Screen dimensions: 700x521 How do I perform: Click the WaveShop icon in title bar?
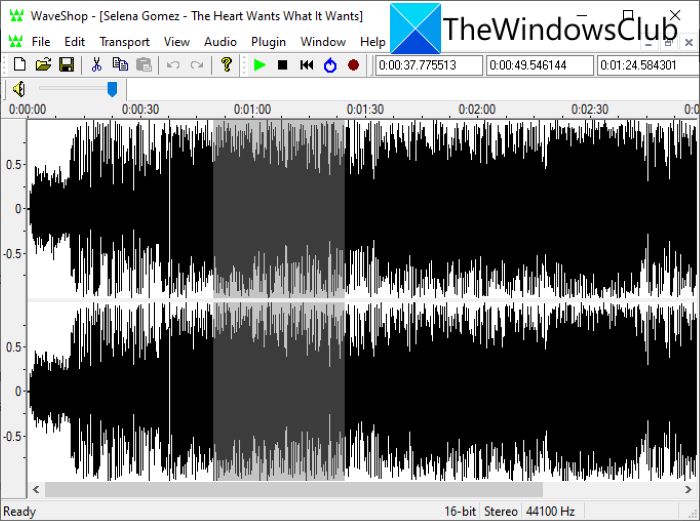coord(17,16)
